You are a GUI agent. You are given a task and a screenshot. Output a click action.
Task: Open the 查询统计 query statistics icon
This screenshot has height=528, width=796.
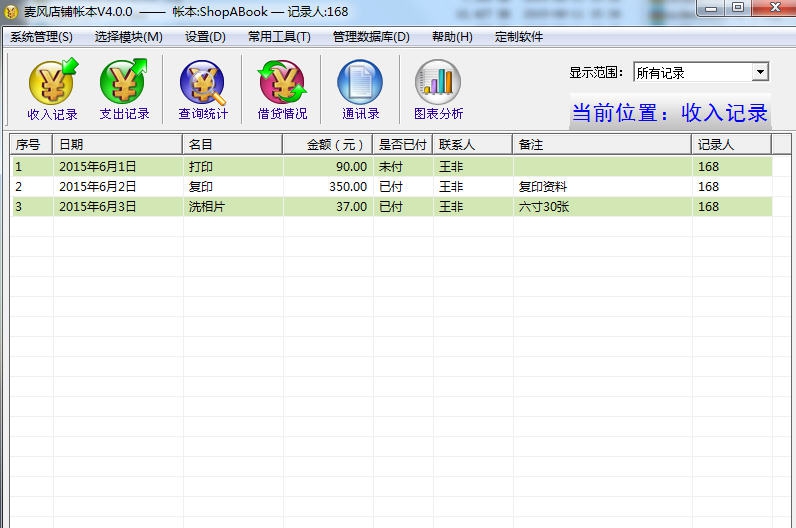(x=203, y=89)
